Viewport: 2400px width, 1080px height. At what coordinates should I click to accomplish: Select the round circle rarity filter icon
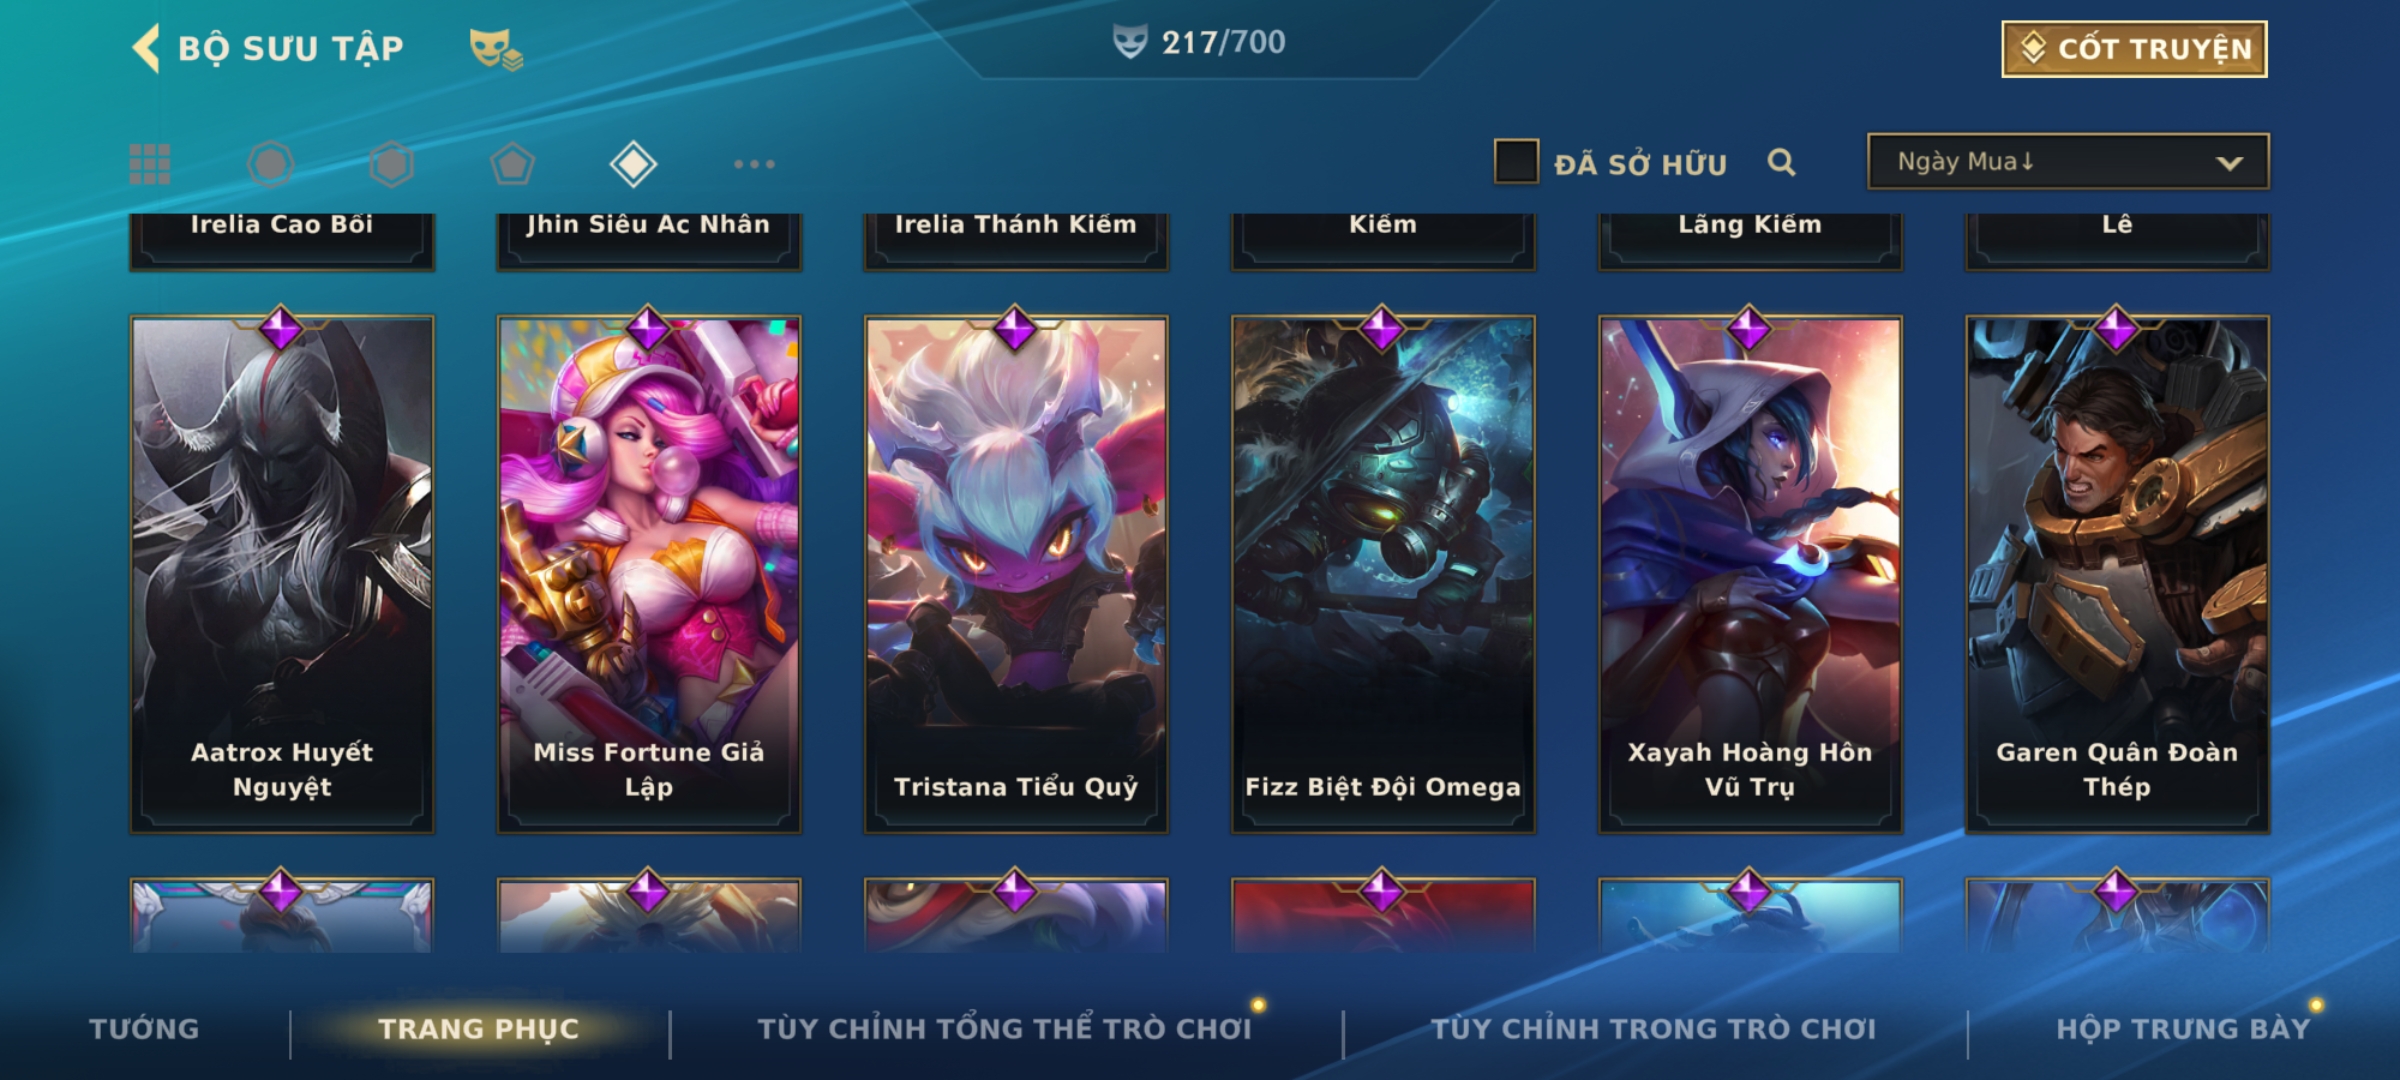(270, 164)
